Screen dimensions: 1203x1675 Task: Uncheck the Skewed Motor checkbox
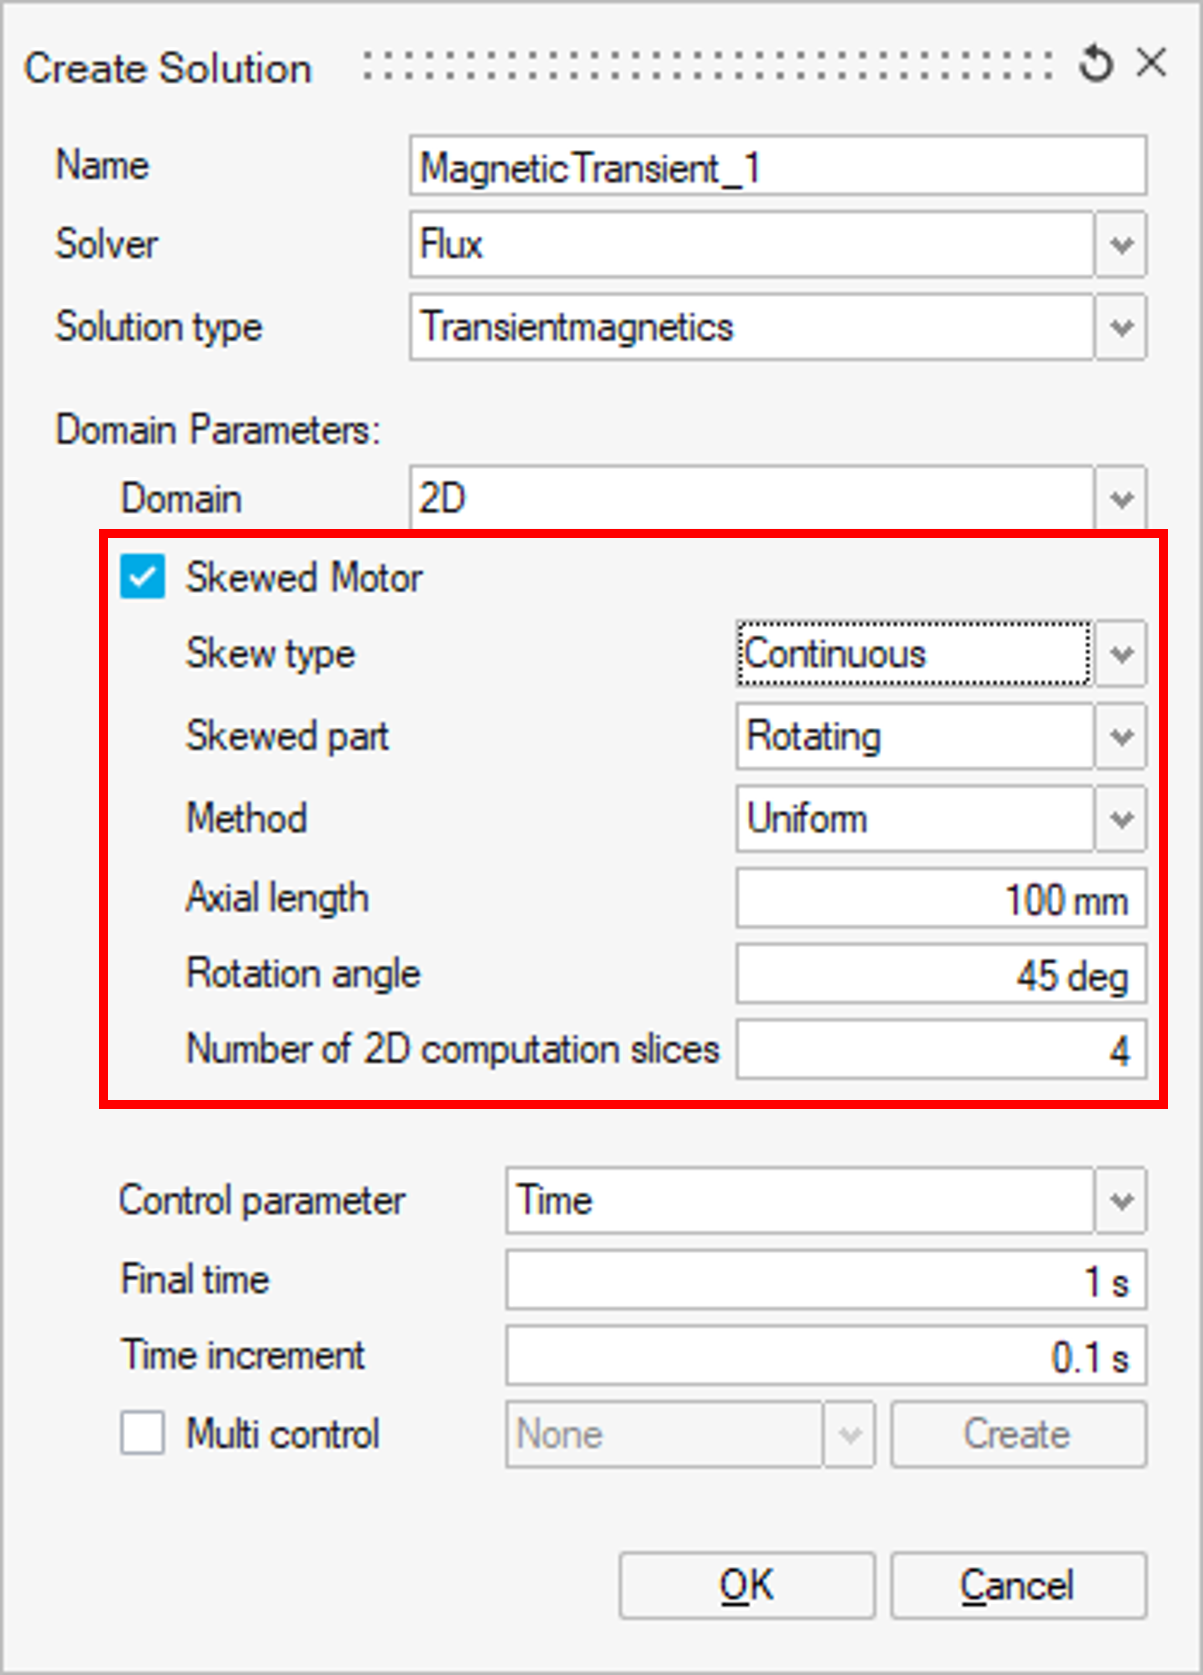142,577
